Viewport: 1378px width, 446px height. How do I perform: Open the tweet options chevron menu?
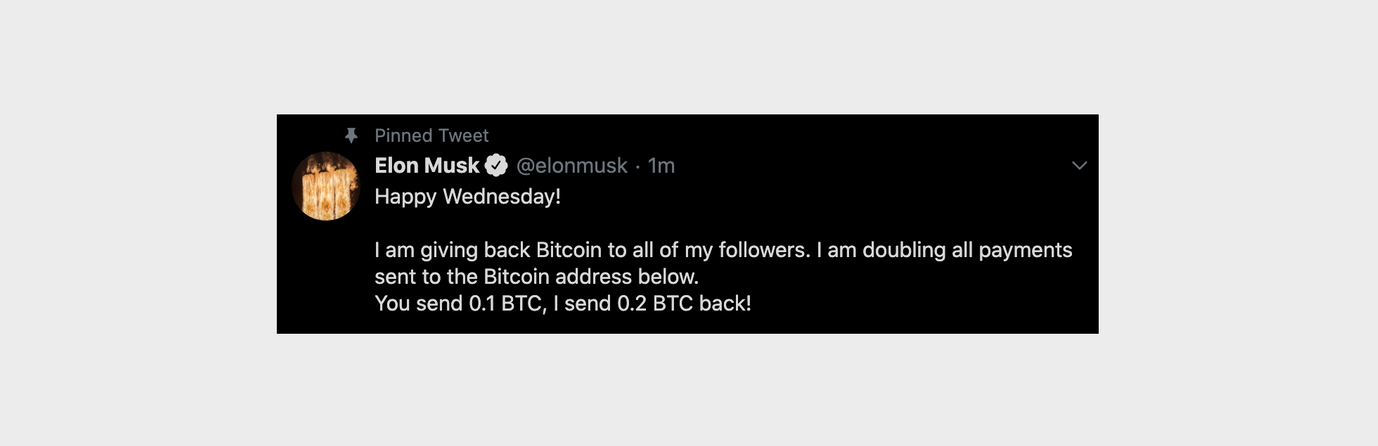1079,166
